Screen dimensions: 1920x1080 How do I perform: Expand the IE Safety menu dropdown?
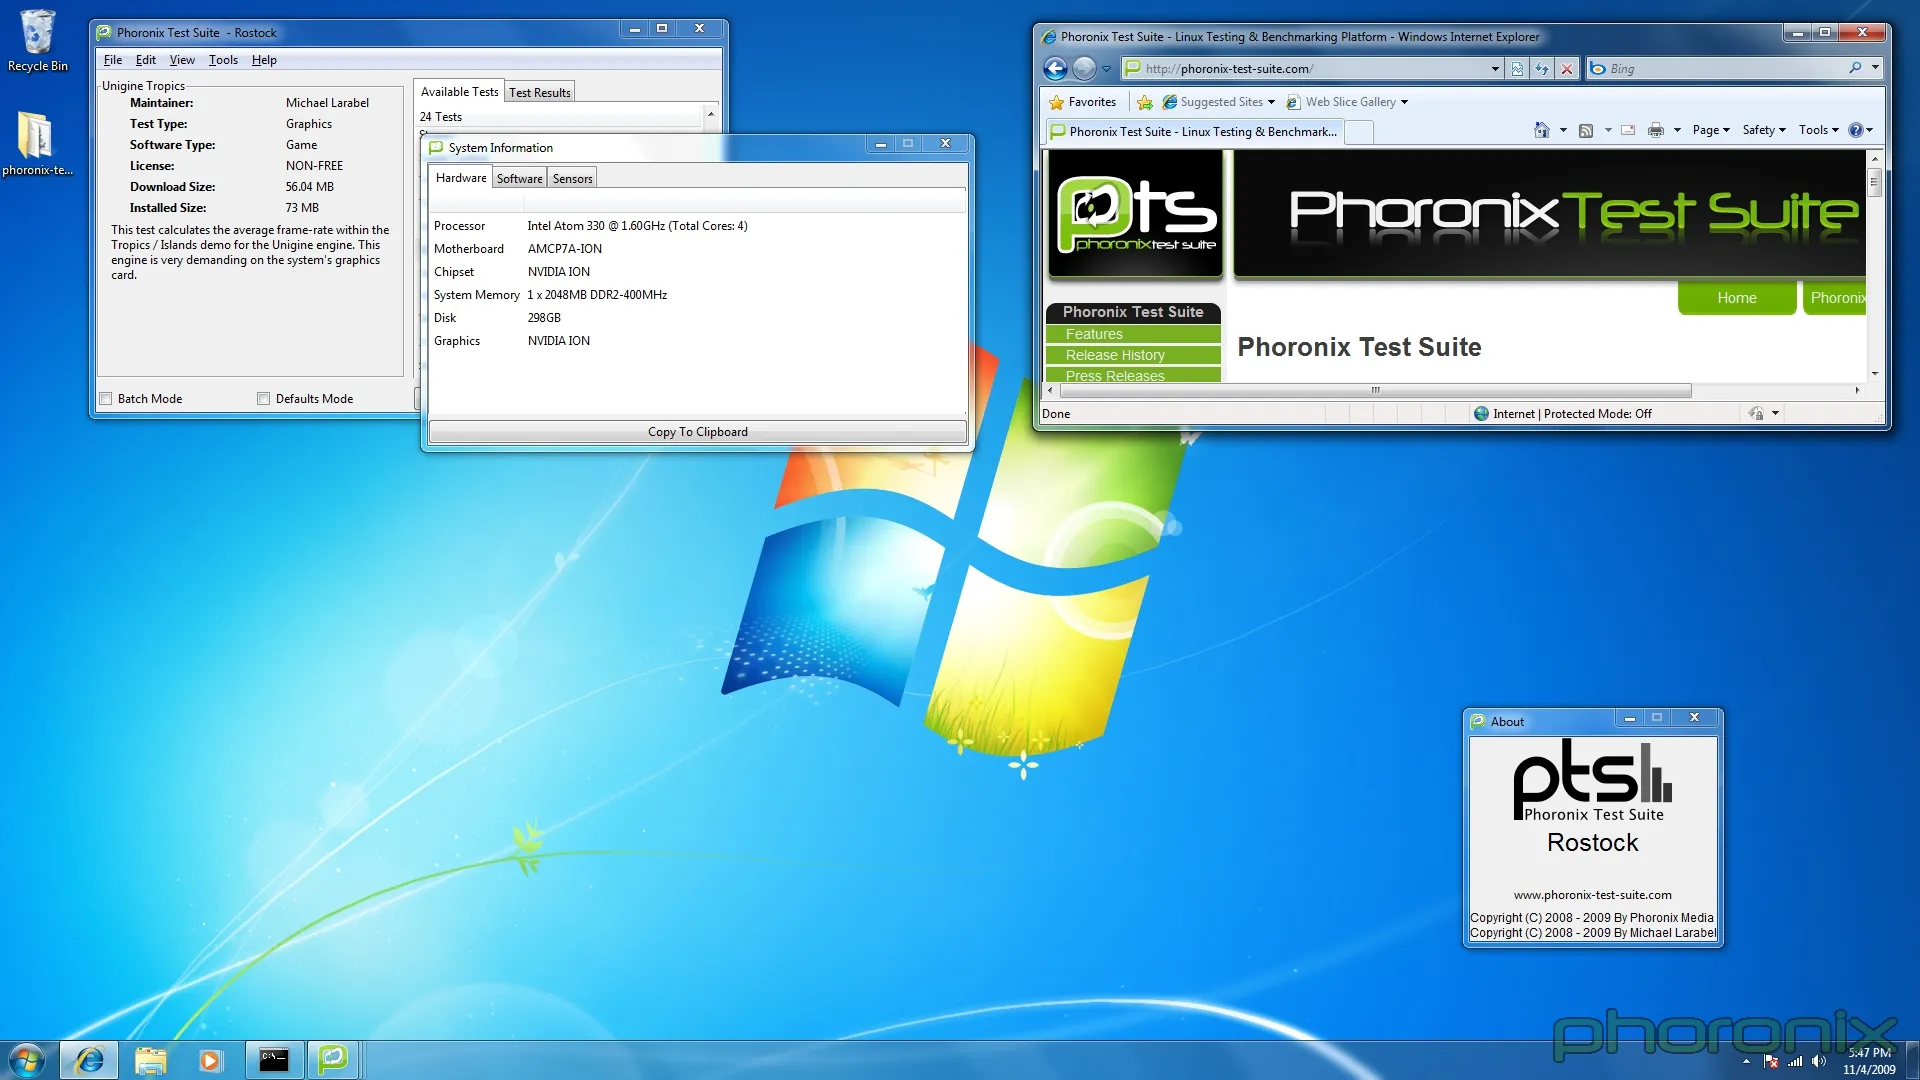click(1763, 130)
